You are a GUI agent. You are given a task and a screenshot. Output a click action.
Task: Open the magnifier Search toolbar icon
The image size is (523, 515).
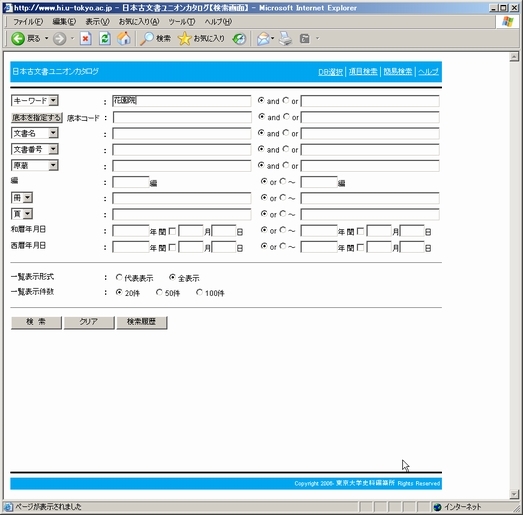click(x=146, y=39)
